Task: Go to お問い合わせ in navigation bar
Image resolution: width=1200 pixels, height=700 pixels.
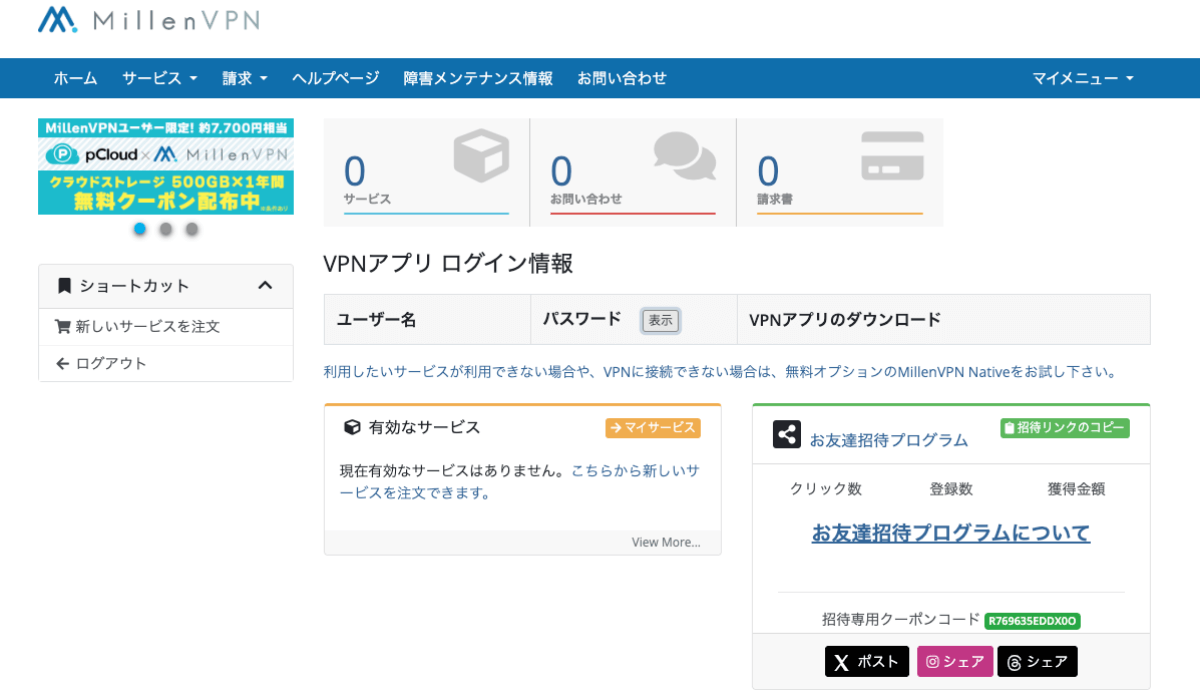Action: (622, 78)
